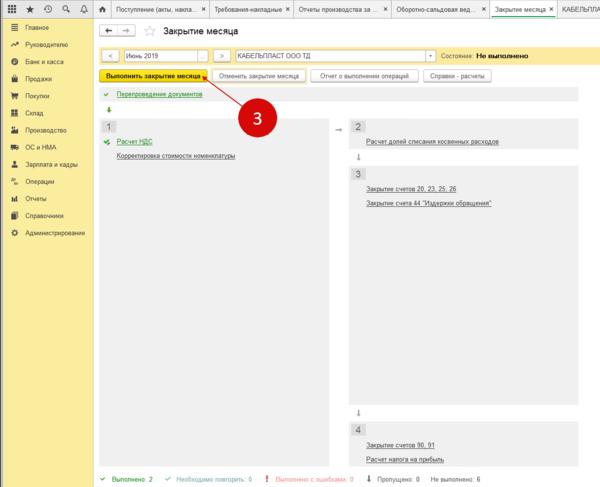Open Производство section in sidebar
600x487 pixels.
pyautogui.click(x=47, y=130)
